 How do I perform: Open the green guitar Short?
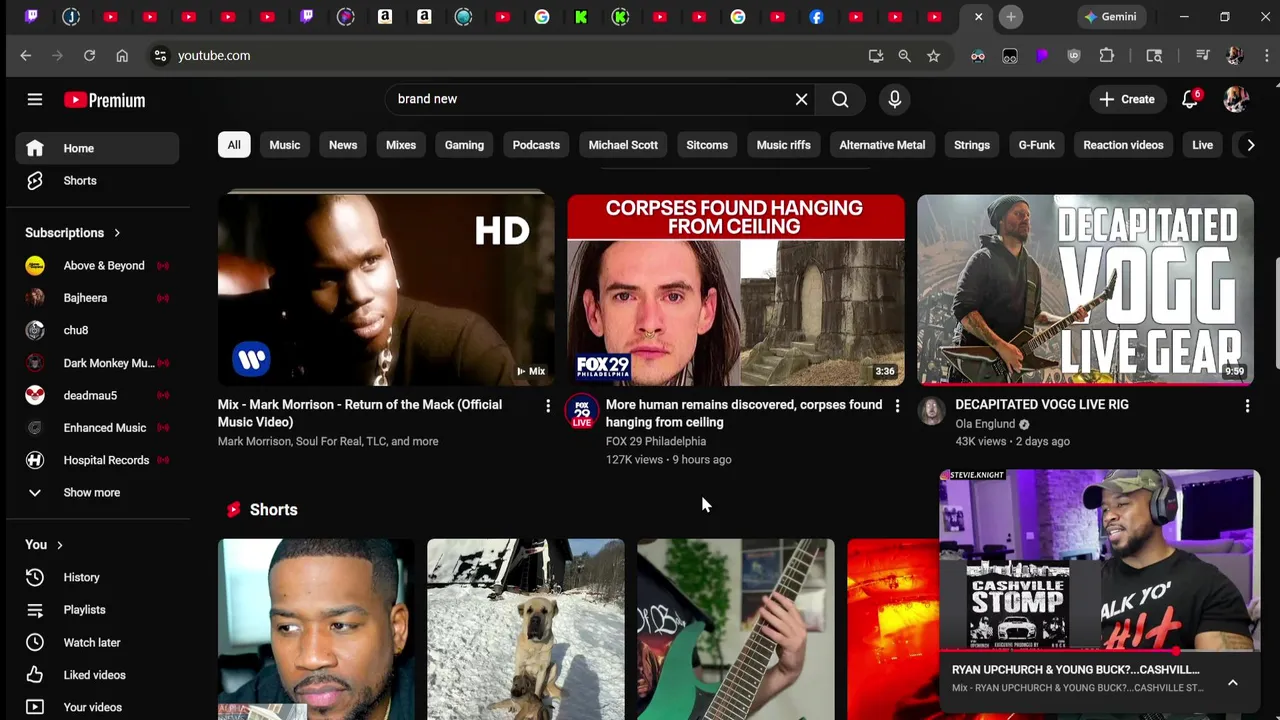pyautogui.click(x=736, y=629)
